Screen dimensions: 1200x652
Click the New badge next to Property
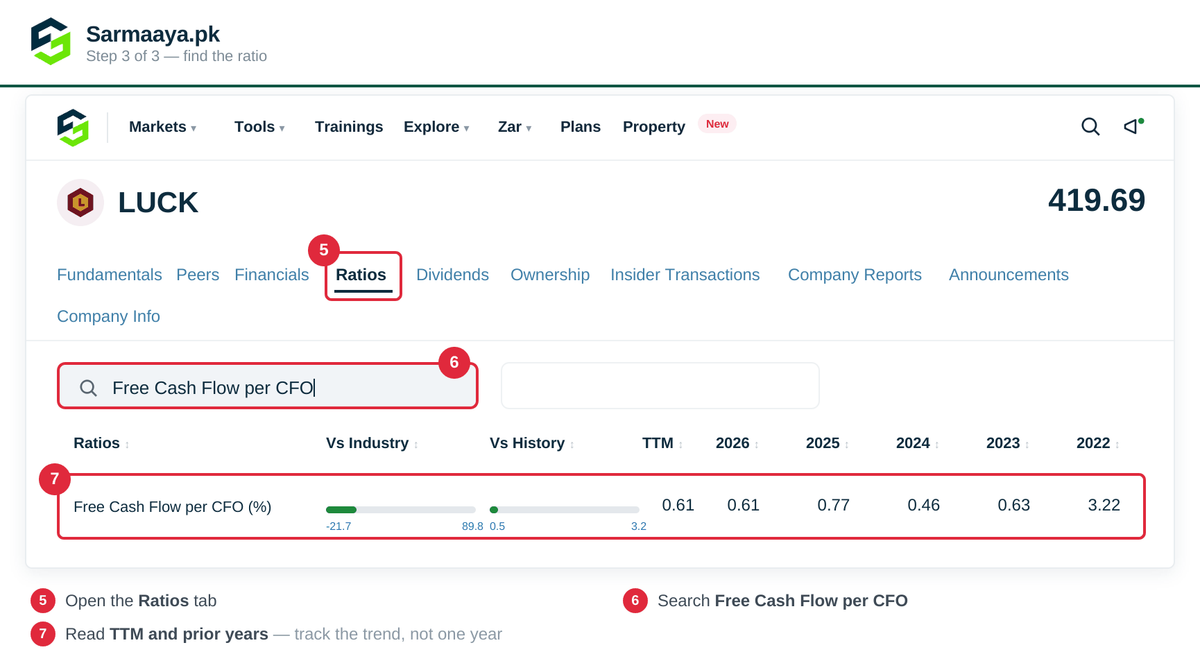click(x=717, y=124)
